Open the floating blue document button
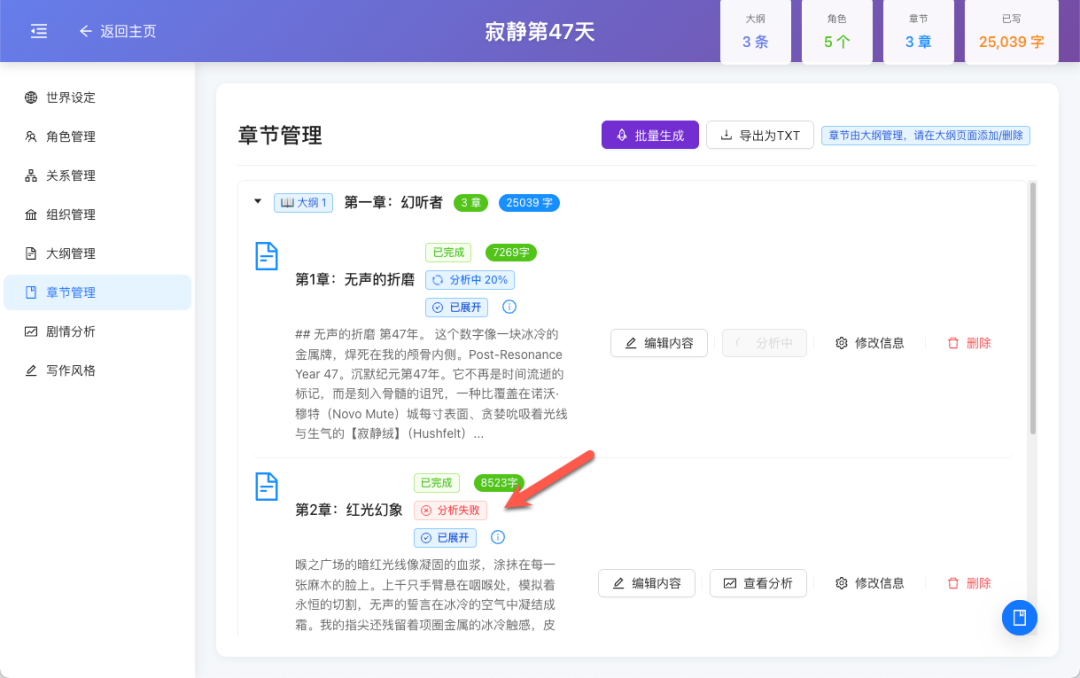This screenshot has height=678, width=1080. point(1019,618)
